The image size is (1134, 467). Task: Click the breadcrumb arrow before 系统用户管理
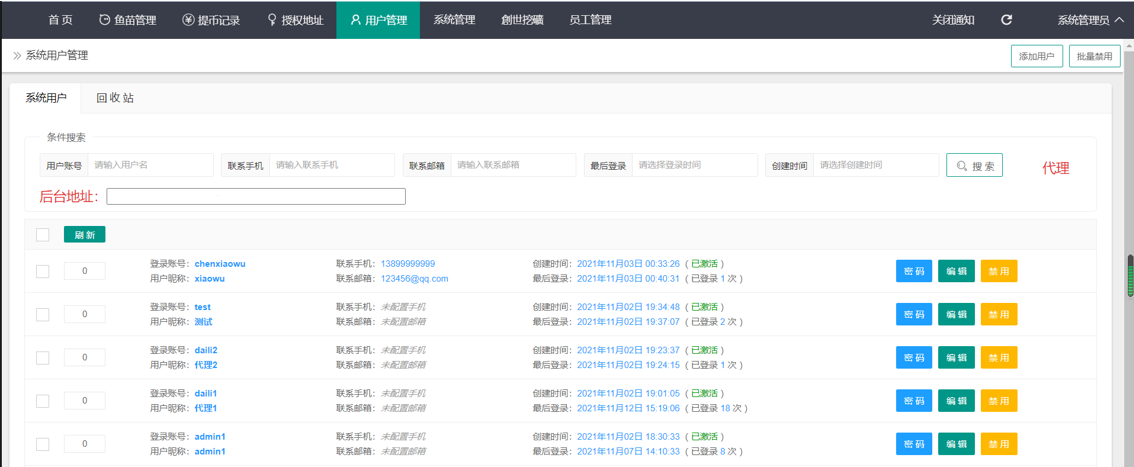coord(17,56)
